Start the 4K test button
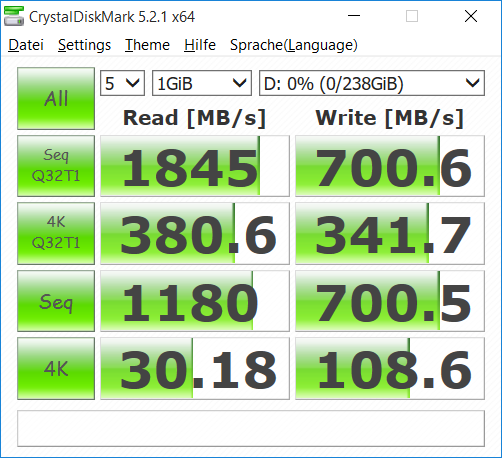The width and height of the screenshot is (503, 459). tap(56, 369)
